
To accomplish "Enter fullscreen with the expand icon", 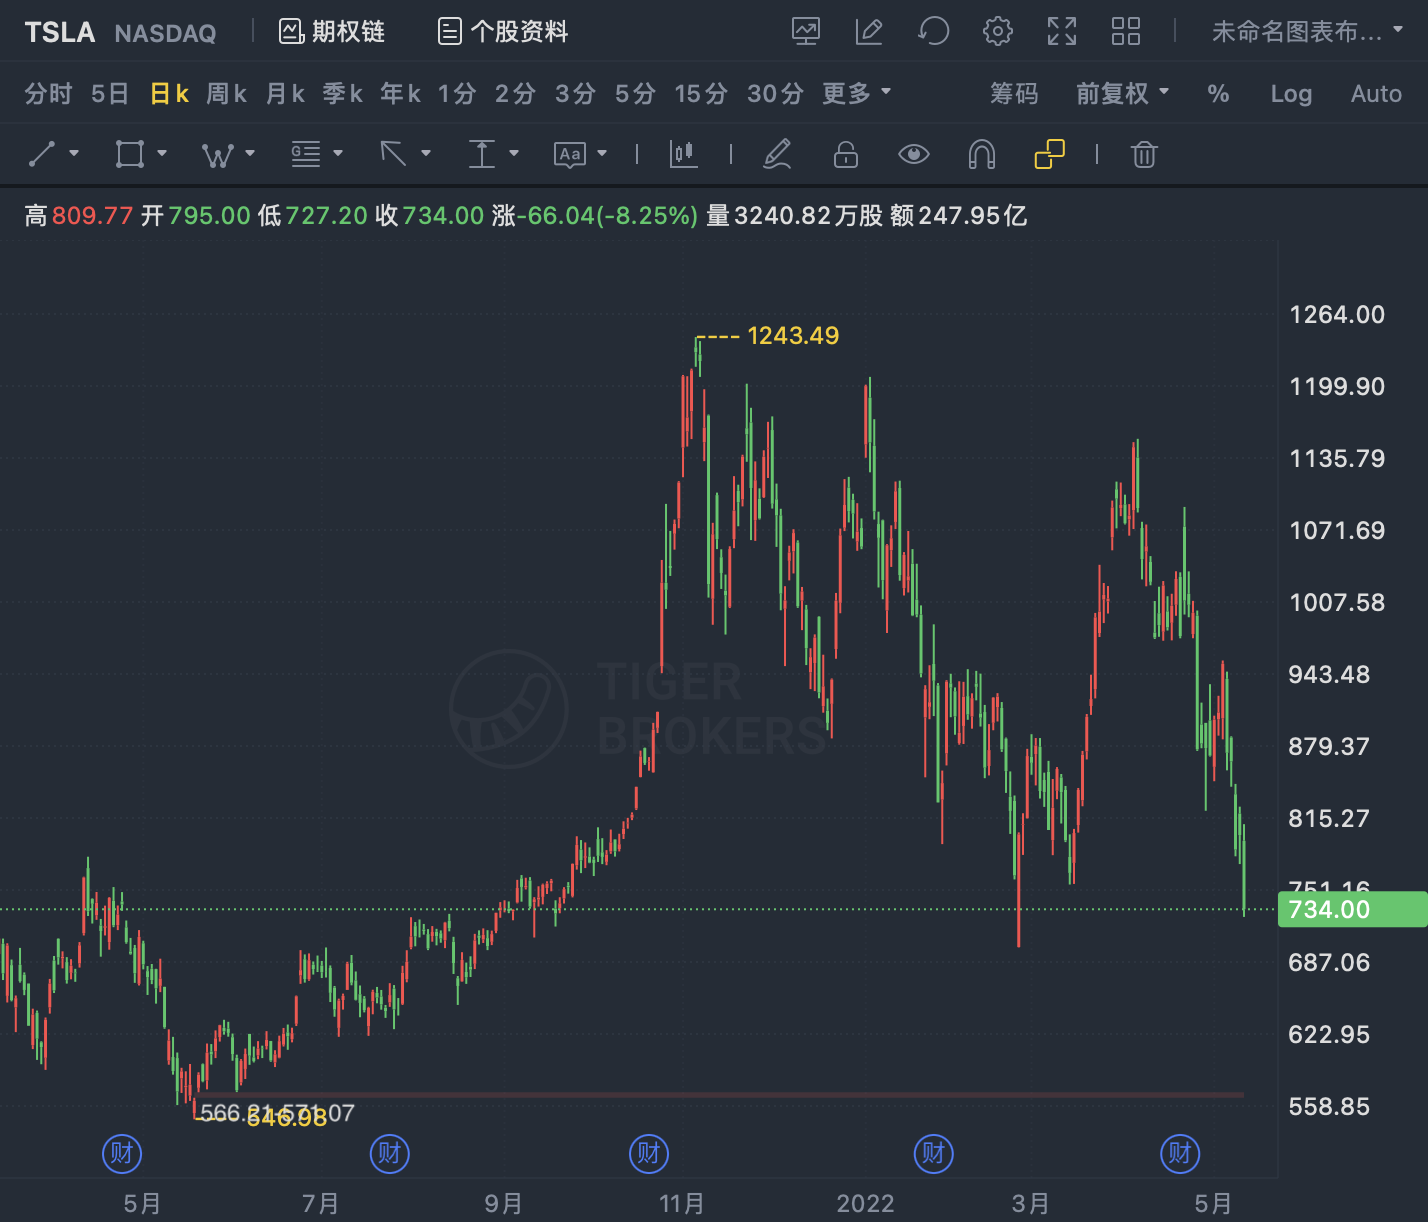I will [x=1062, y=32].
